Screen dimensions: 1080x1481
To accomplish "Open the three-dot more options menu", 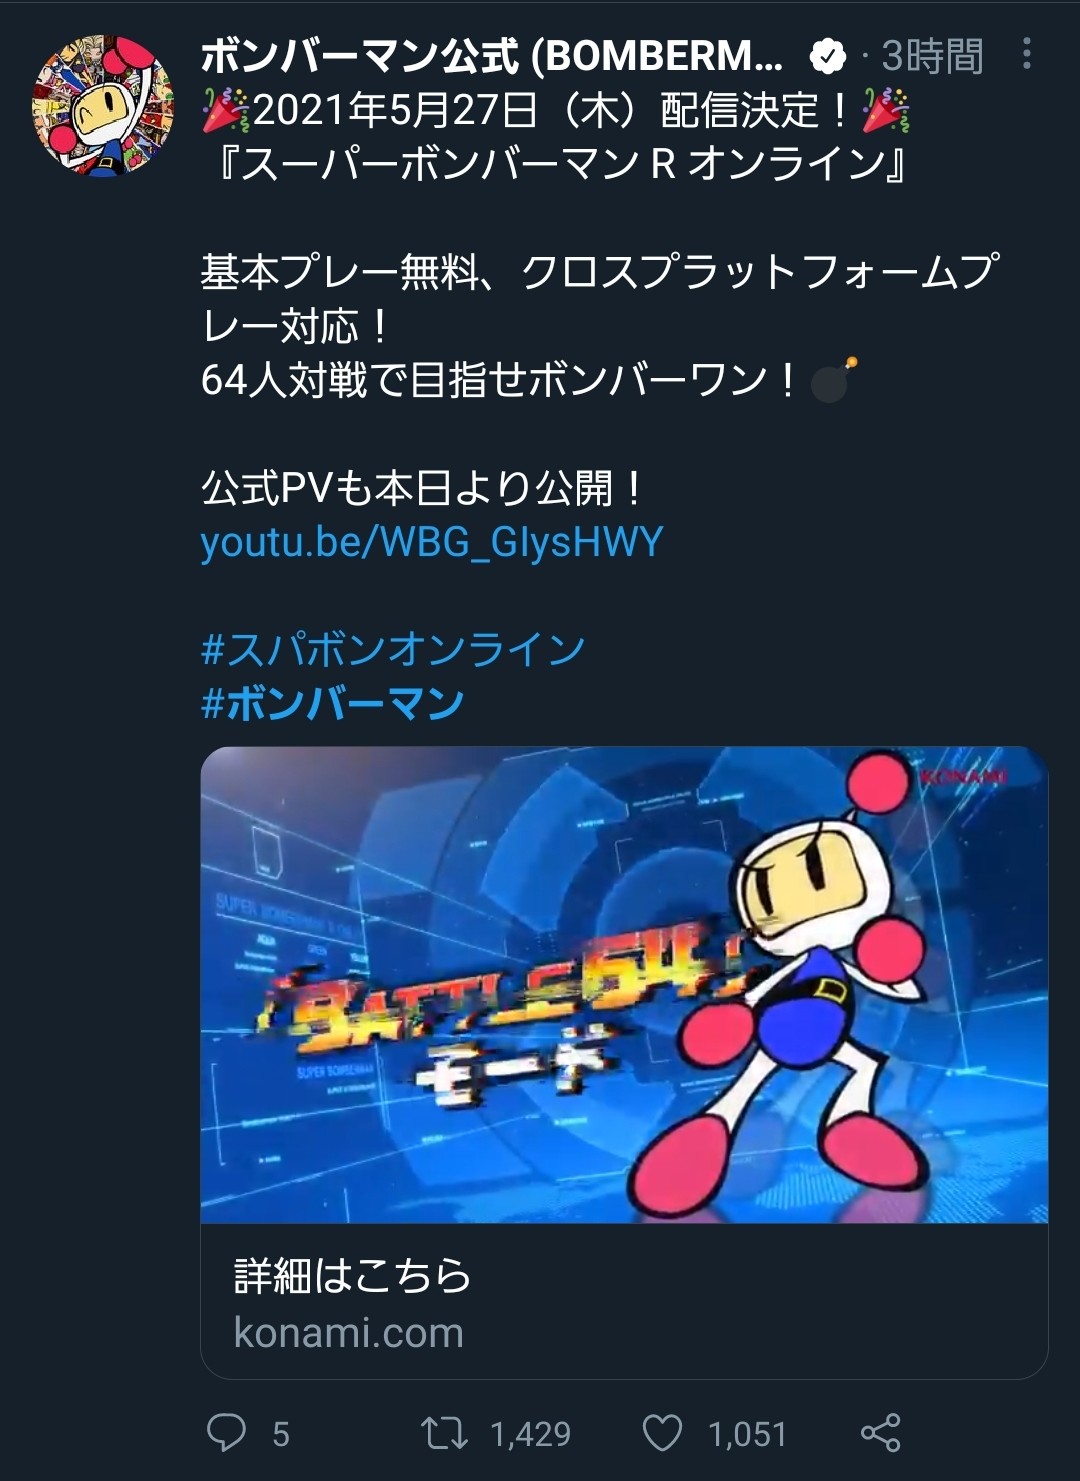I will click(x=1027, y=54).
